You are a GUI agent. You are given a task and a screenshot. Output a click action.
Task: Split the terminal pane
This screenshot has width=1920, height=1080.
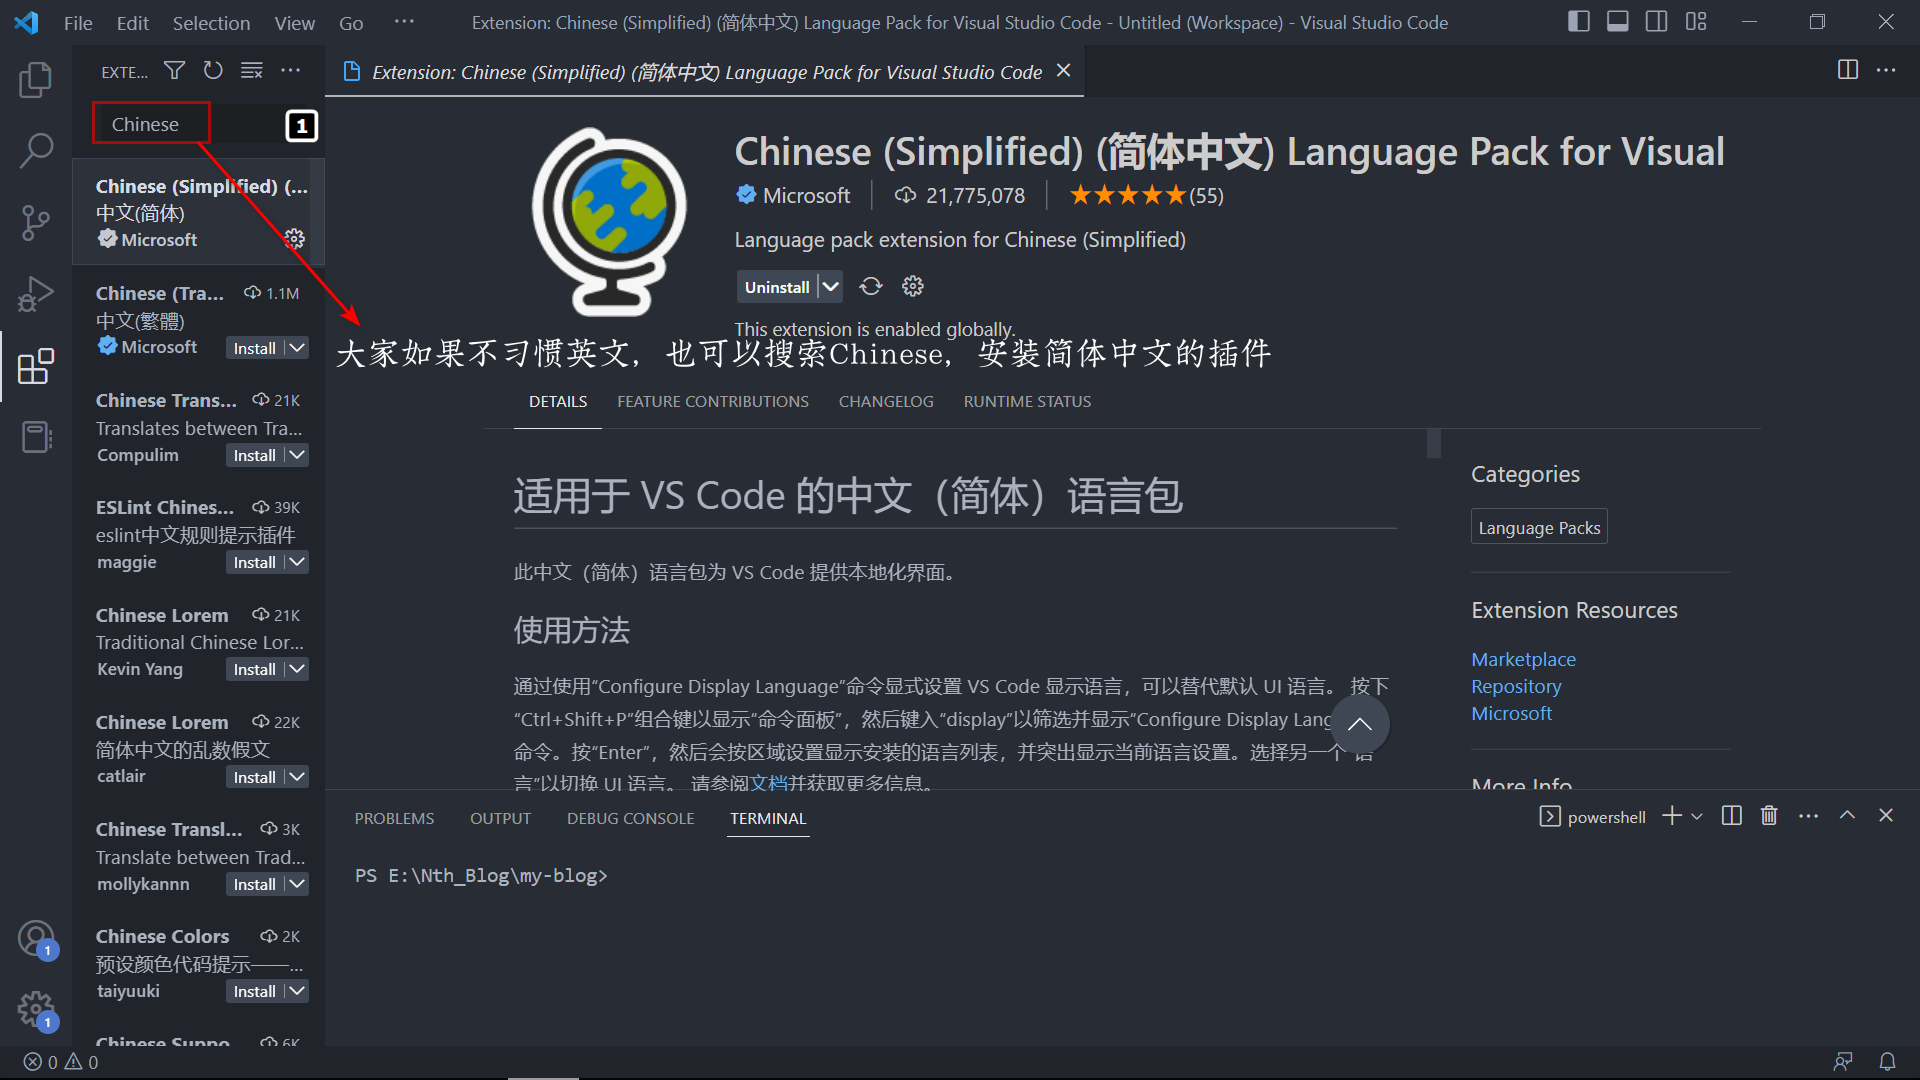(x=1732, y=816)
